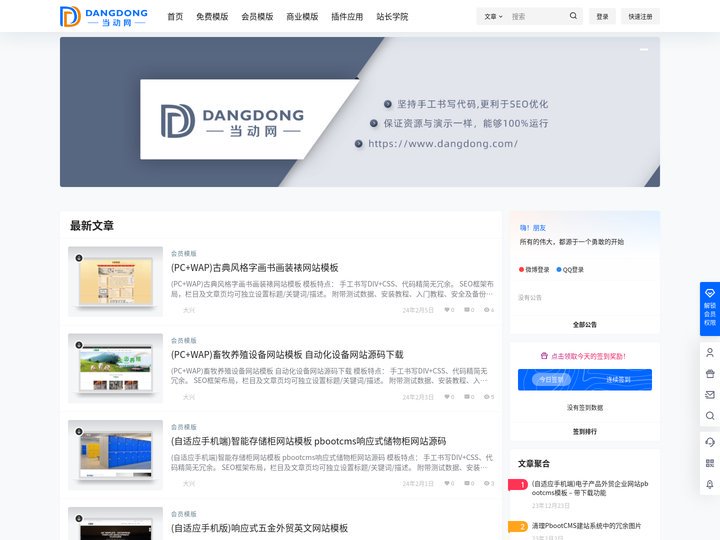Switch to the 连续签到 tab
The height and width of the screenshot is (540, 720).
618,380
